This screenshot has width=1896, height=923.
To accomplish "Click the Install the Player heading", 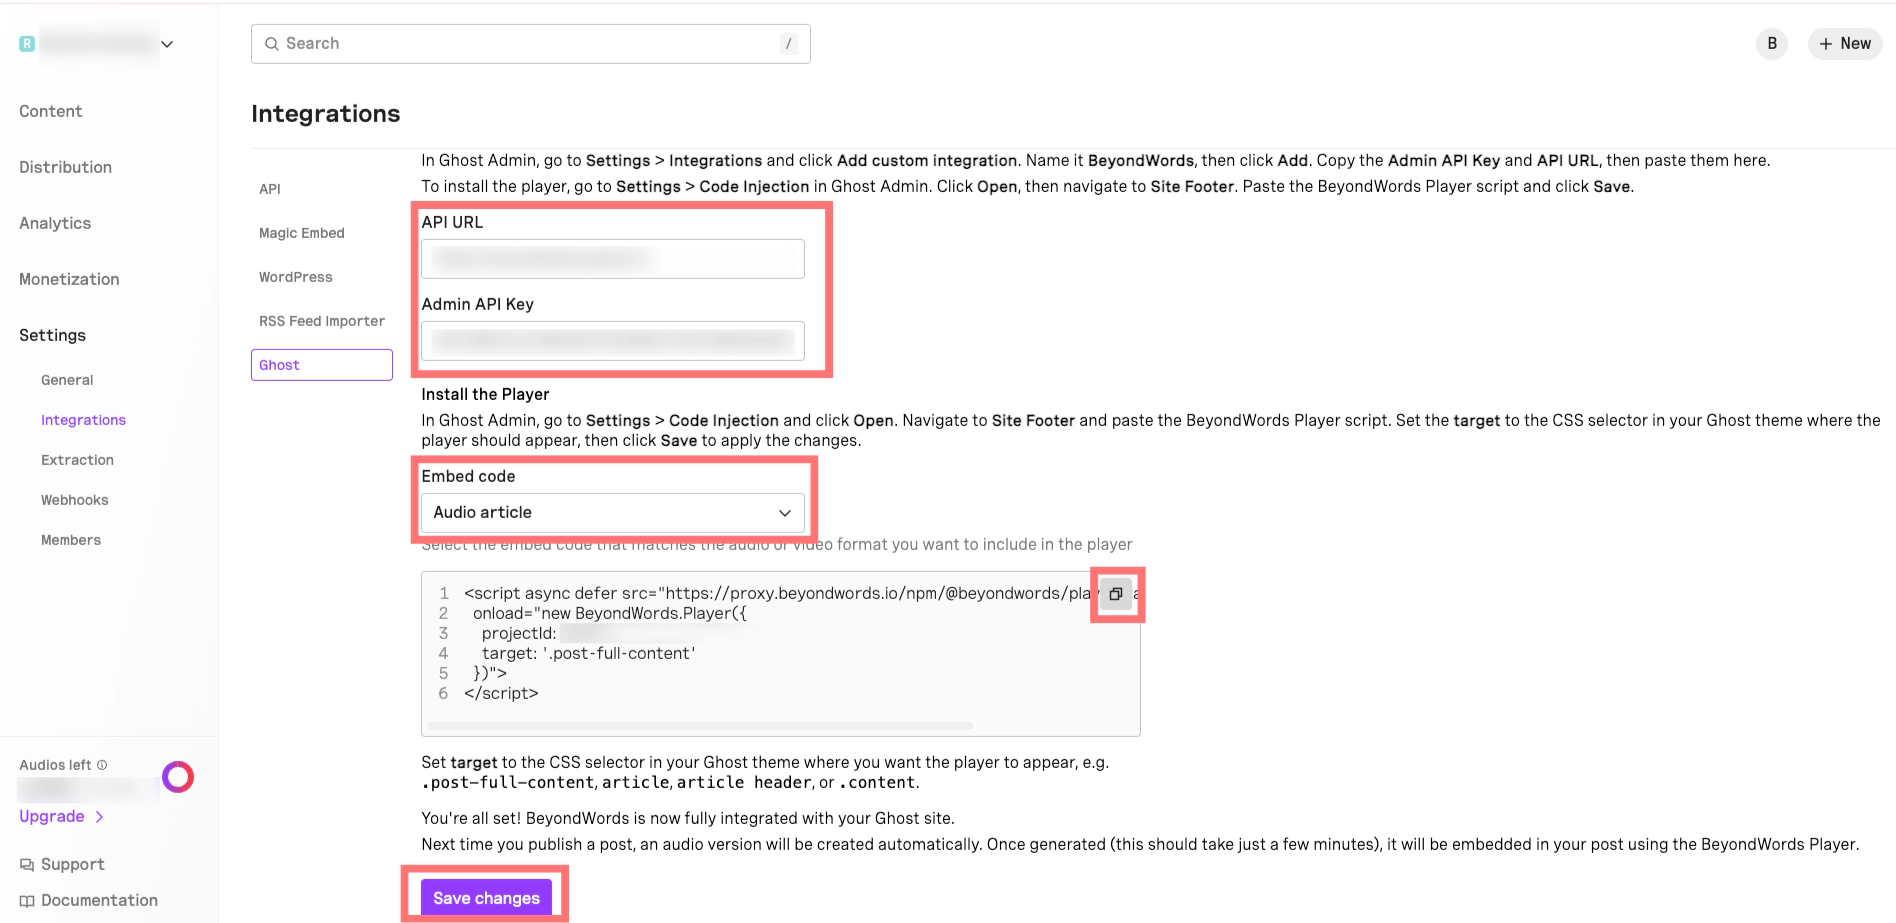I will pyautogui.click(x=485, y=394).
